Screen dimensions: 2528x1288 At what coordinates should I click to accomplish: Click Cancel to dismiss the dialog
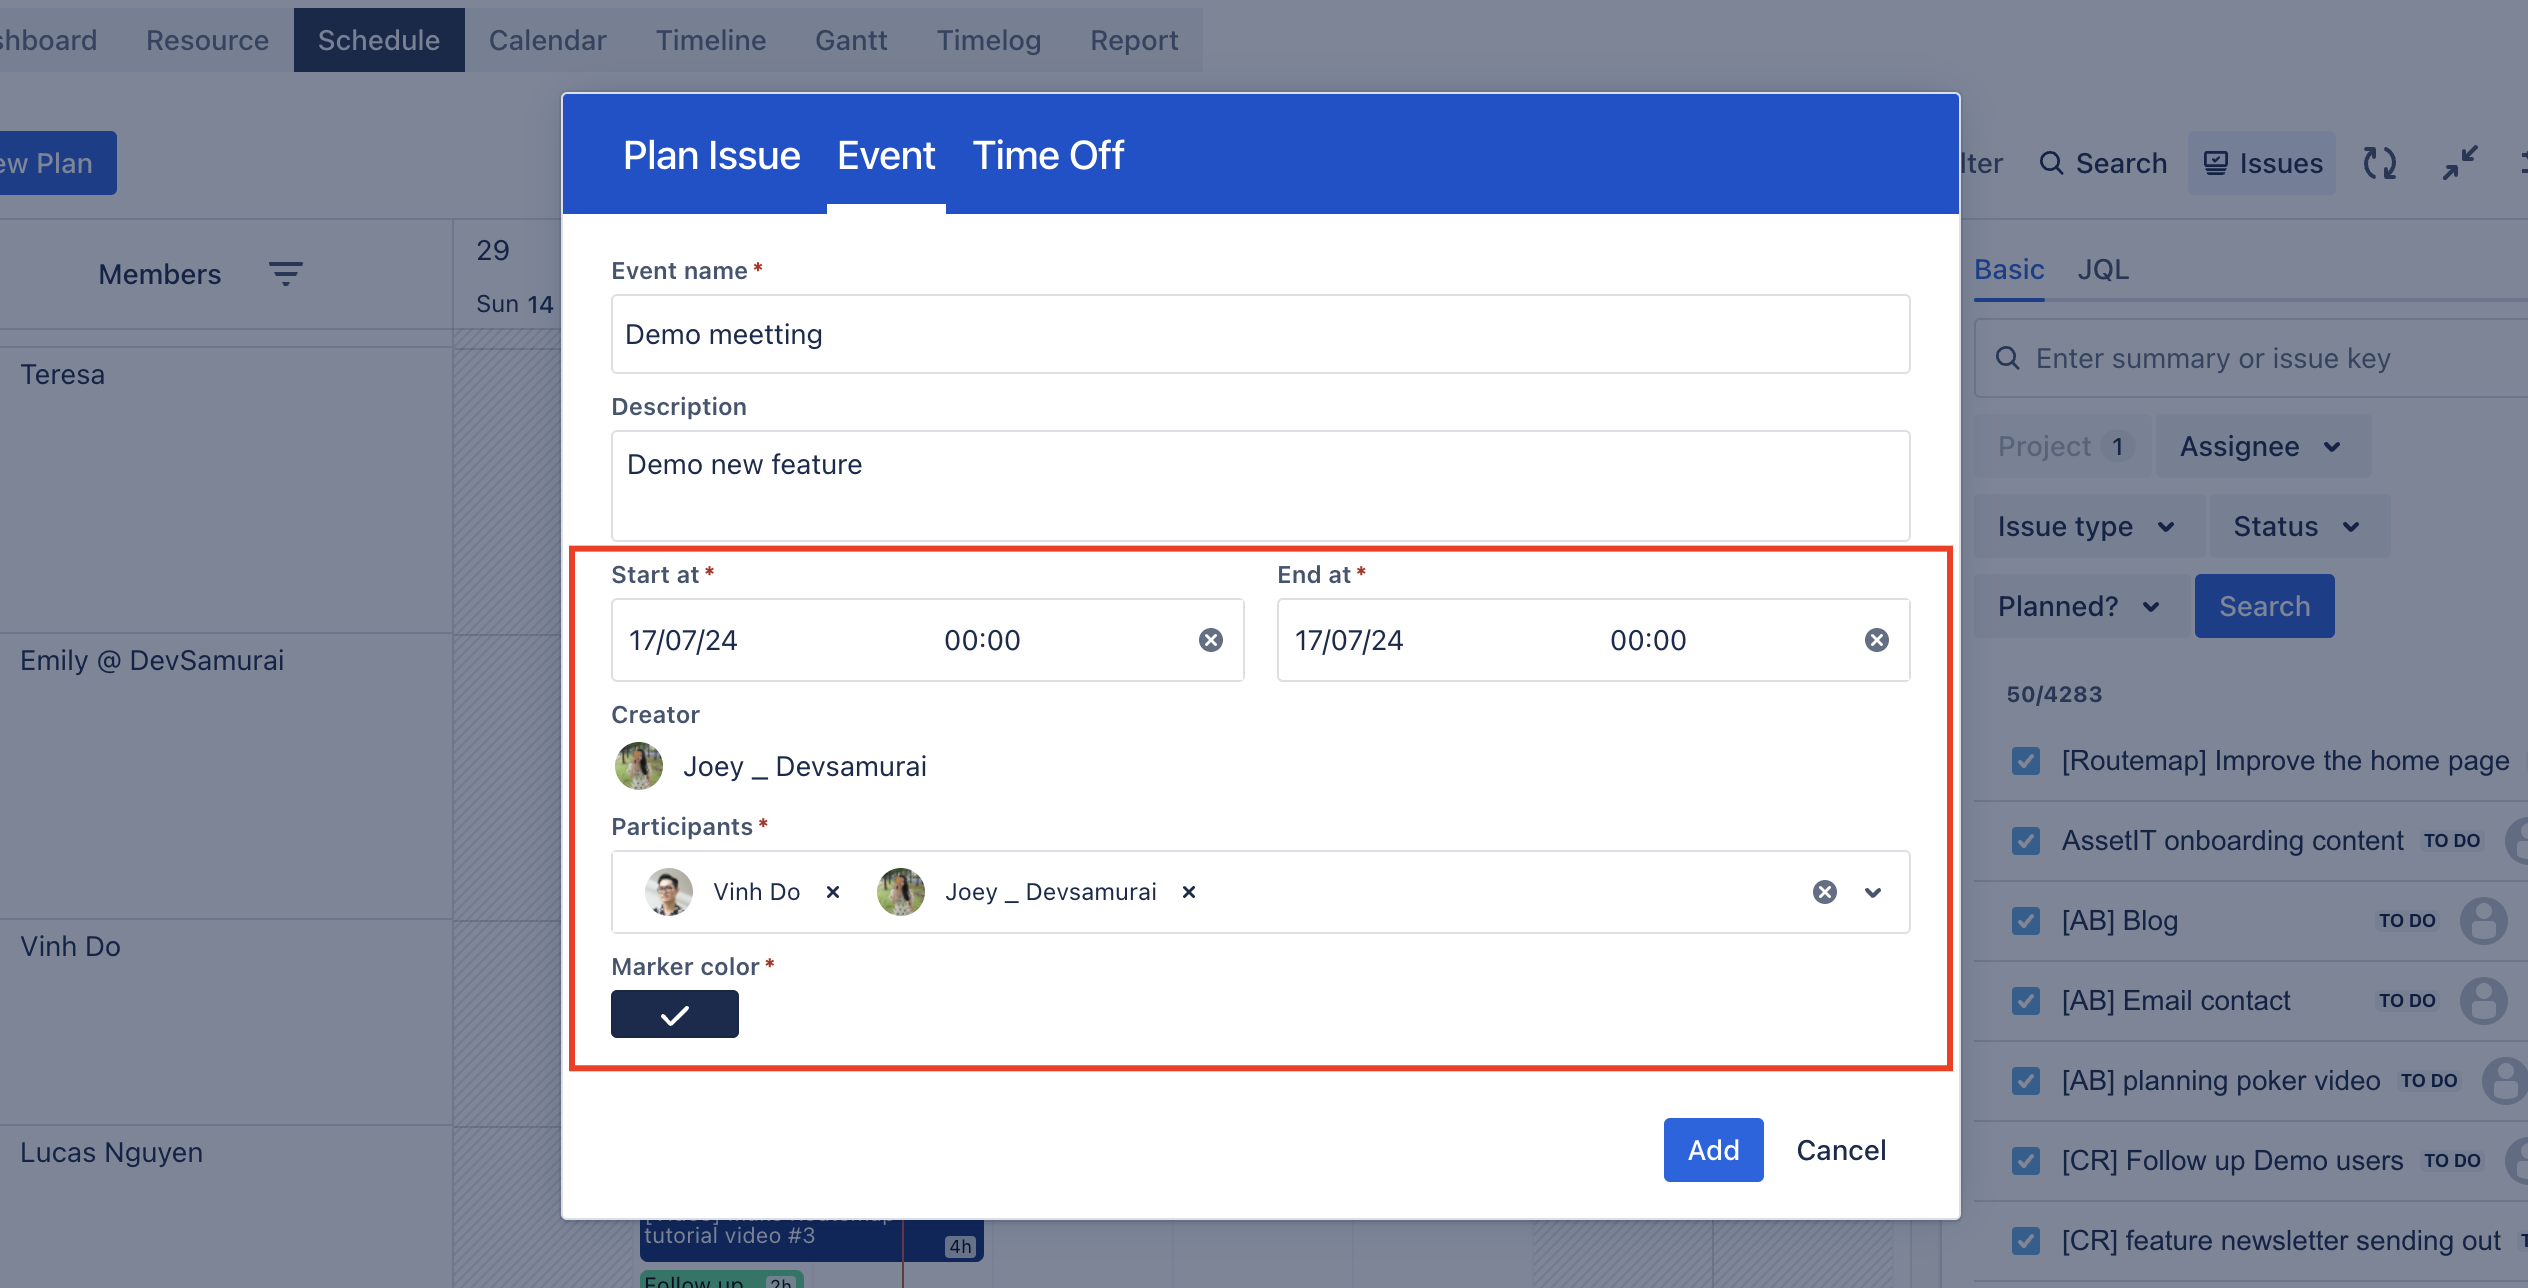1840,1150
